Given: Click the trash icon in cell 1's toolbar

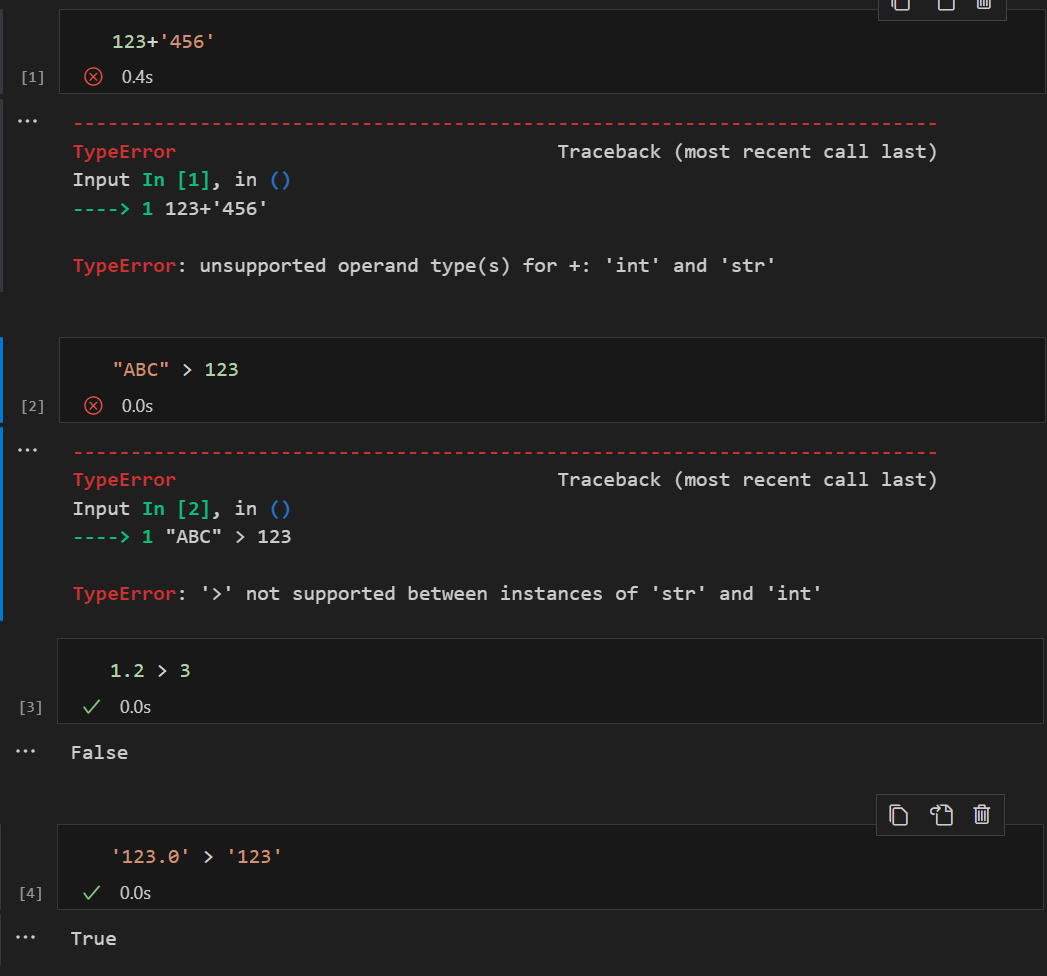Looking at the screenshot, I should (x=983, y=5).
